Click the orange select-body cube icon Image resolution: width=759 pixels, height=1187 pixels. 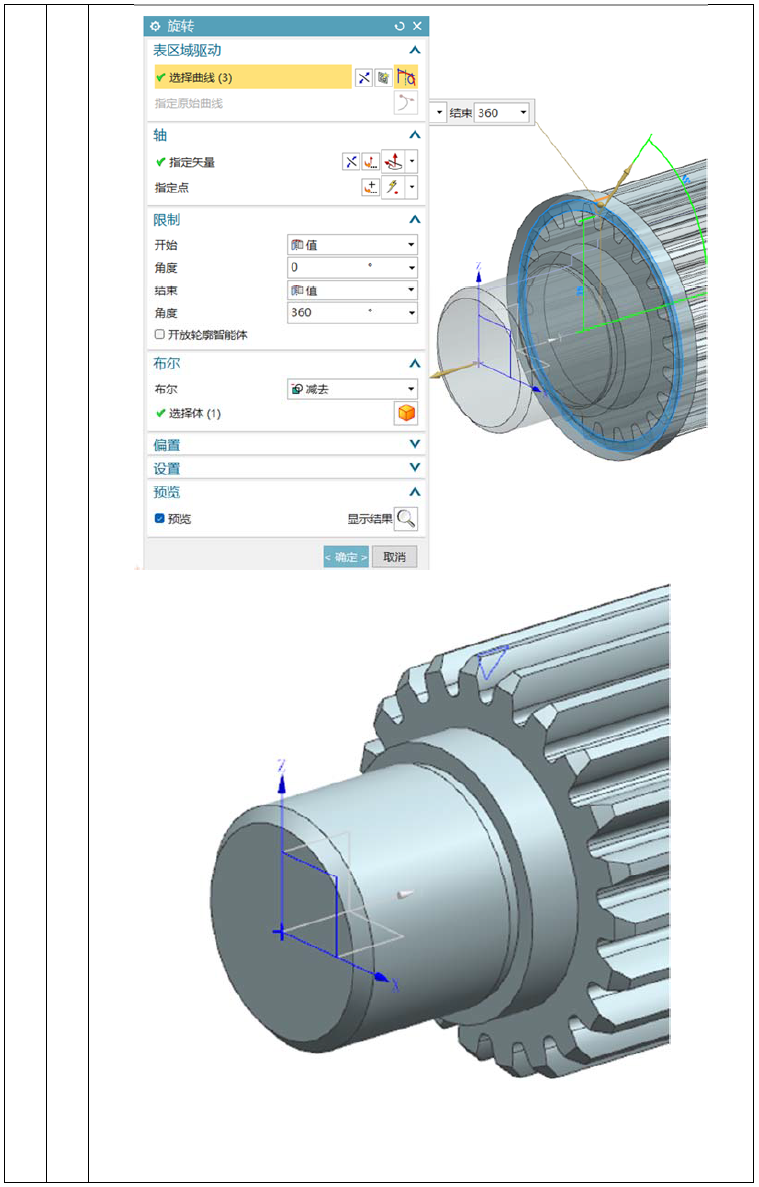point(406,413)
